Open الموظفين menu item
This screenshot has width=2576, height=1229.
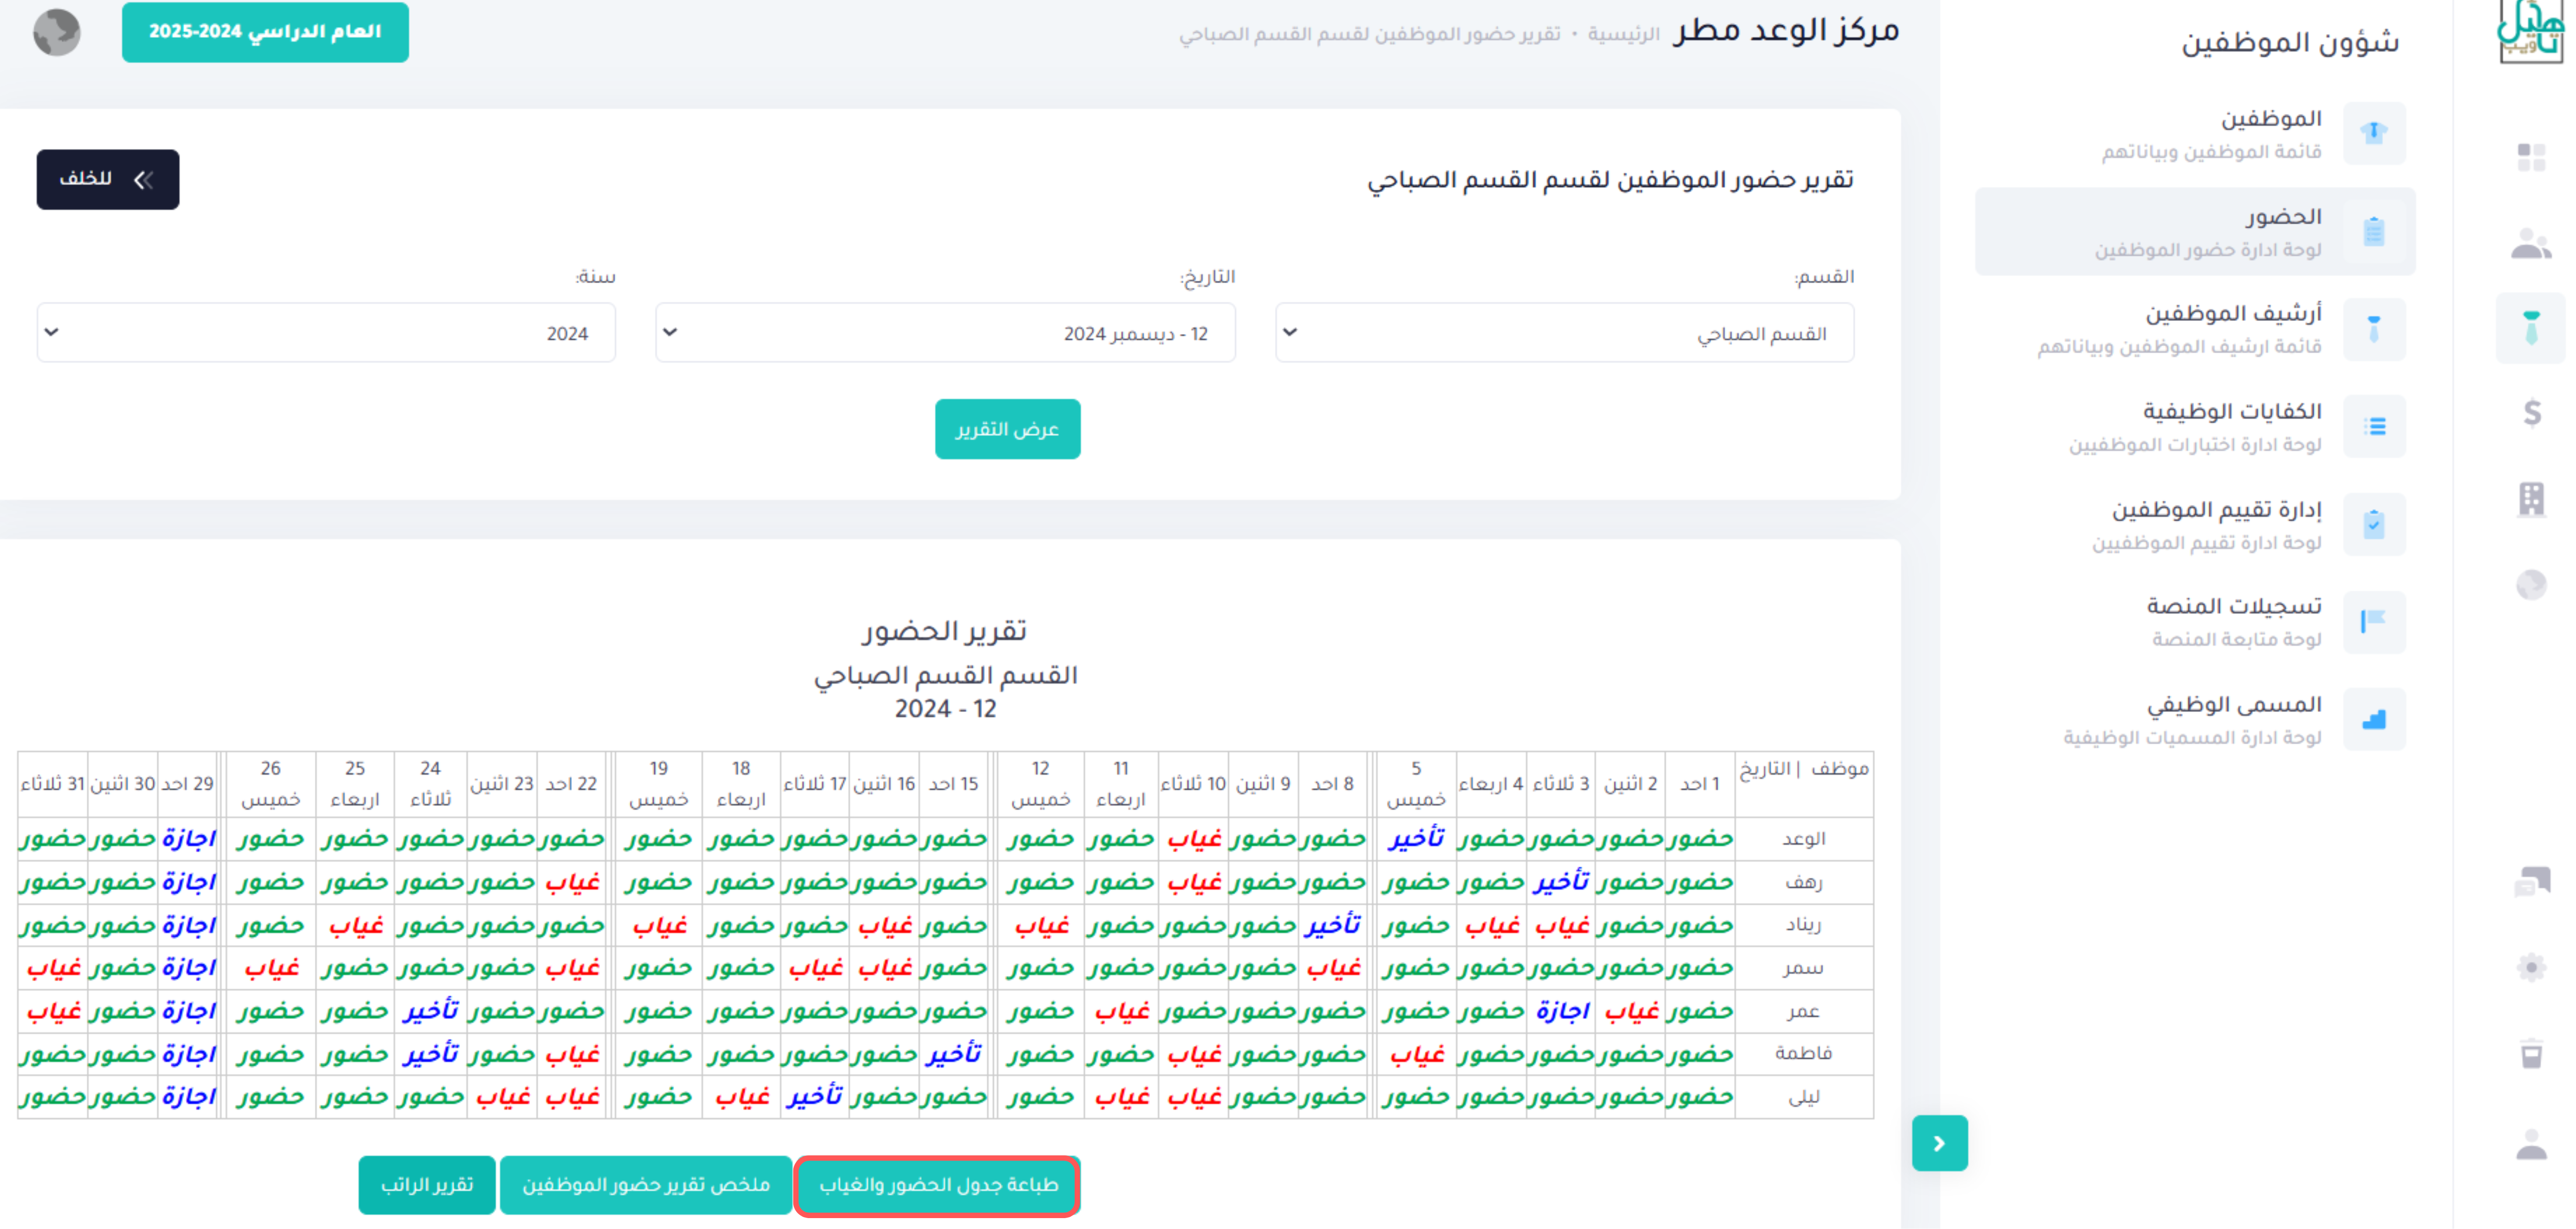2195,132
